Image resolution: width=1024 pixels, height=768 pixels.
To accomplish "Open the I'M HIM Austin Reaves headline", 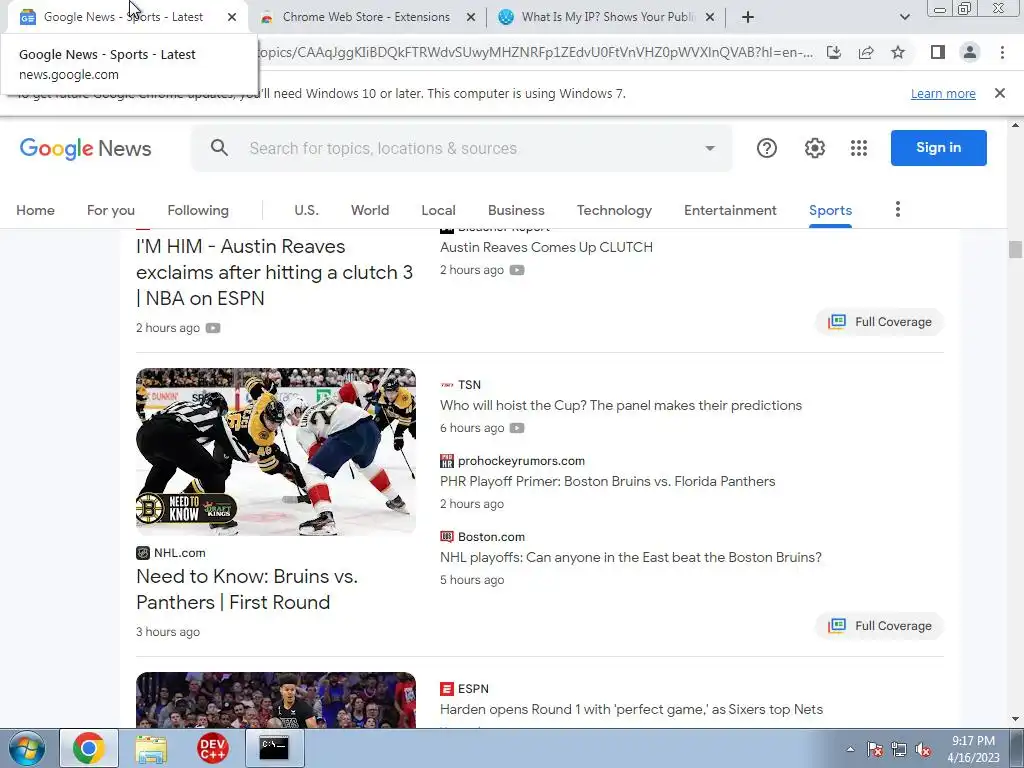I will [x=274, y=272].
